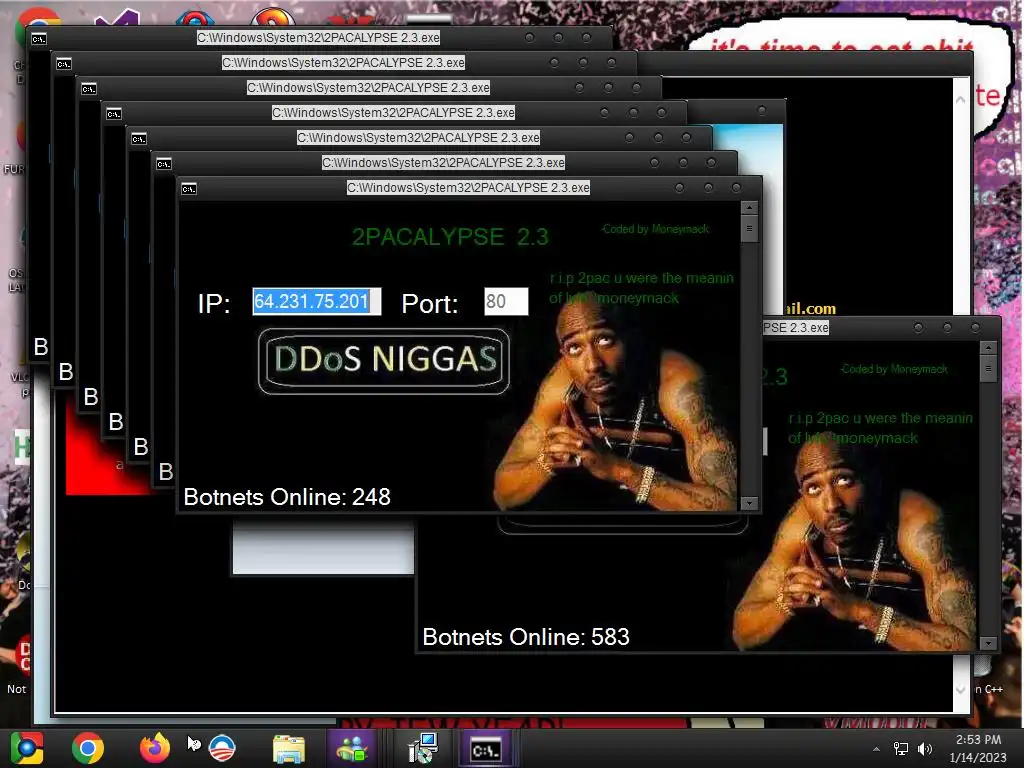Click 'Coded by Moneymack' in right window

tap(894, 369)
